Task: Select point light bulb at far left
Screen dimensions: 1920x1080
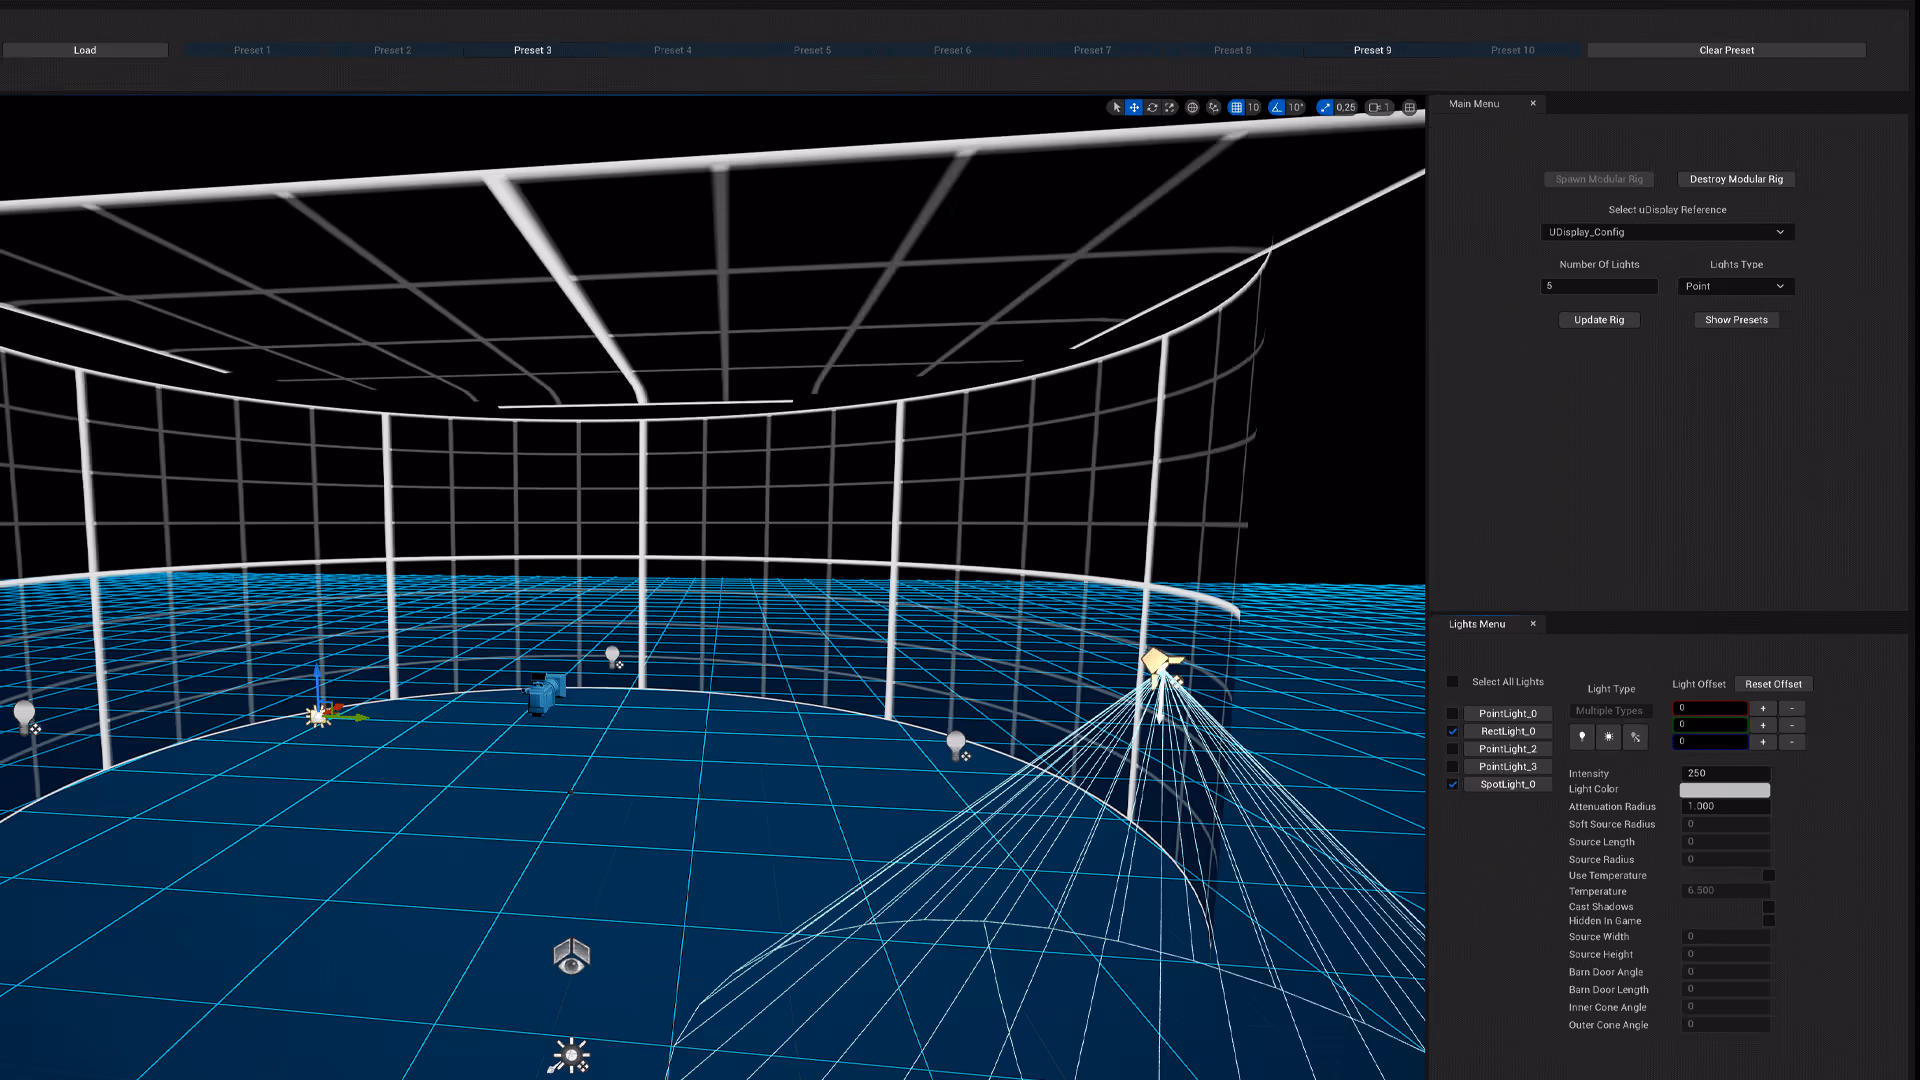Action: (x=26, y=717)
